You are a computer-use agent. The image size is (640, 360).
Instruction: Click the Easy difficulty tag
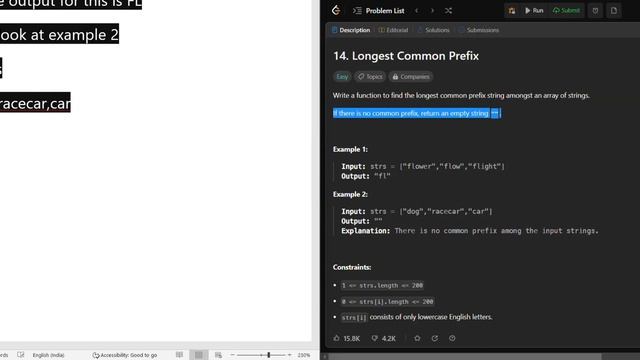pyautogui.click(x=342, y=76)
